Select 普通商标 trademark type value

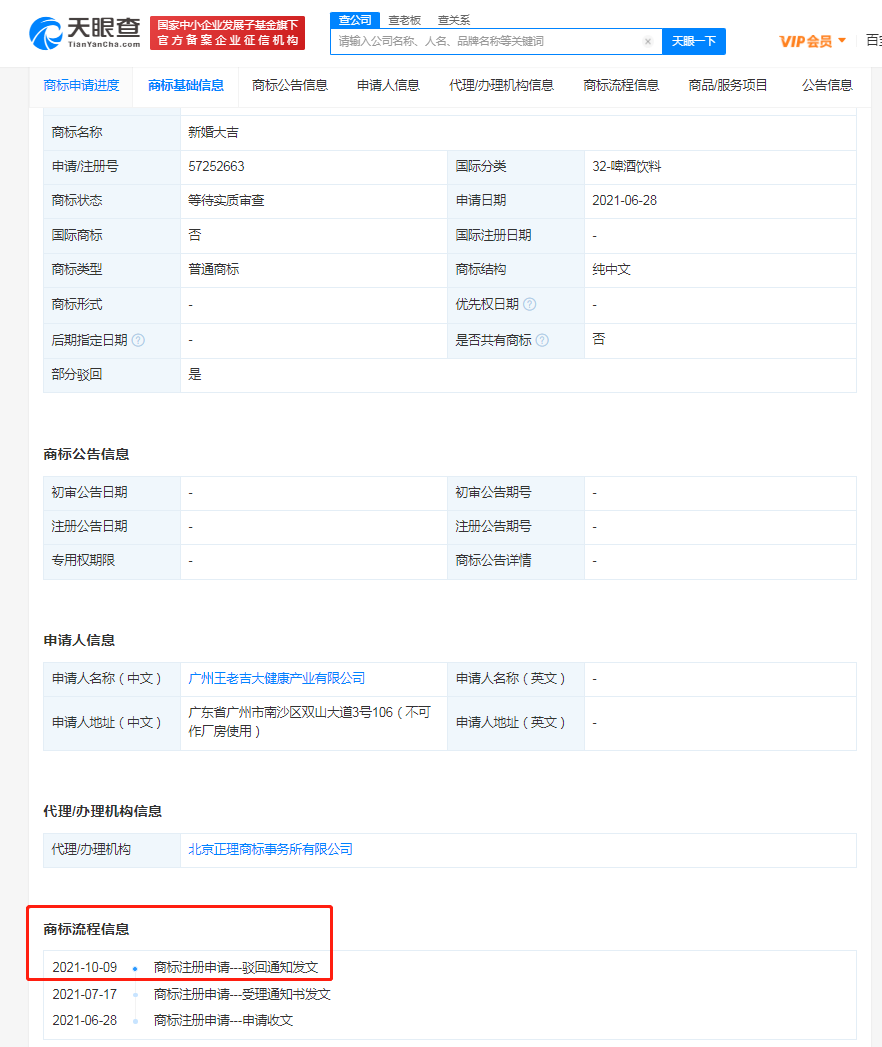click(214, 270)
